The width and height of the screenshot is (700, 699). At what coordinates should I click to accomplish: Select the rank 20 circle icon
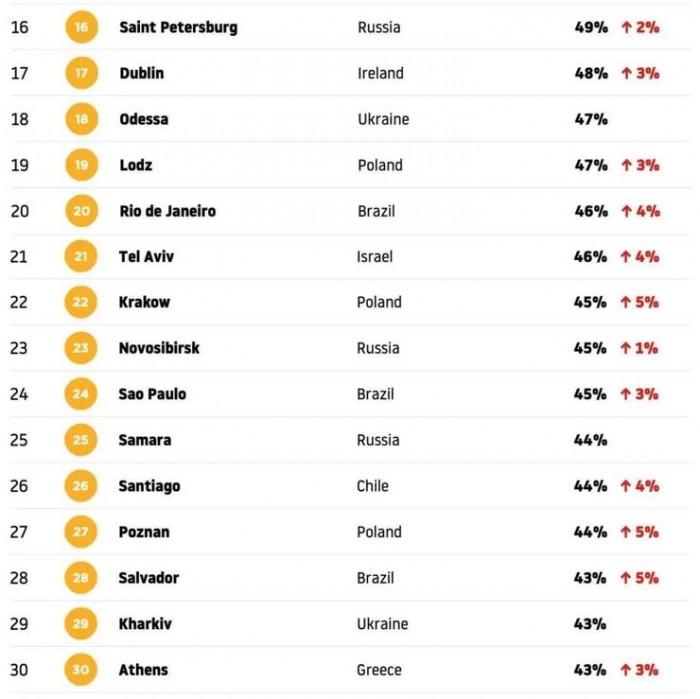(x=81, y=211)
